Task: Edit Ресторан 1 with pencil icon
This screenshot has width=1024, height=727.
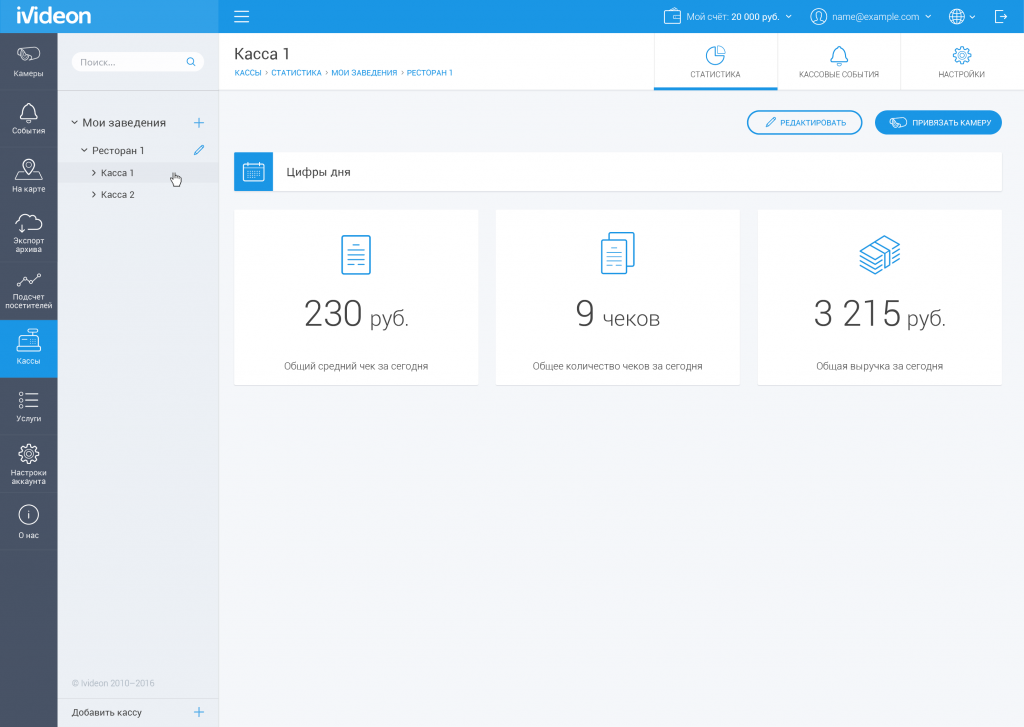Action: point(199,150)
